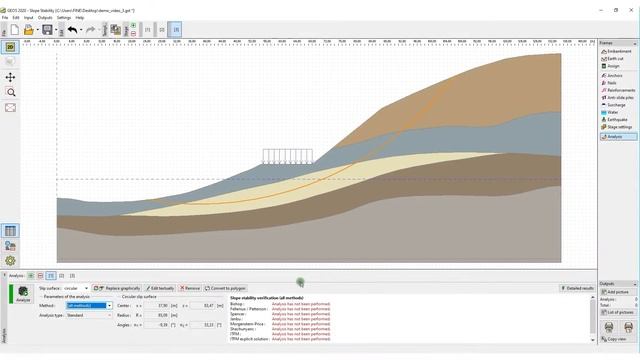This screenshot has width=640, height=360.
Task: Open the Help menu
Action: [80, 18]
